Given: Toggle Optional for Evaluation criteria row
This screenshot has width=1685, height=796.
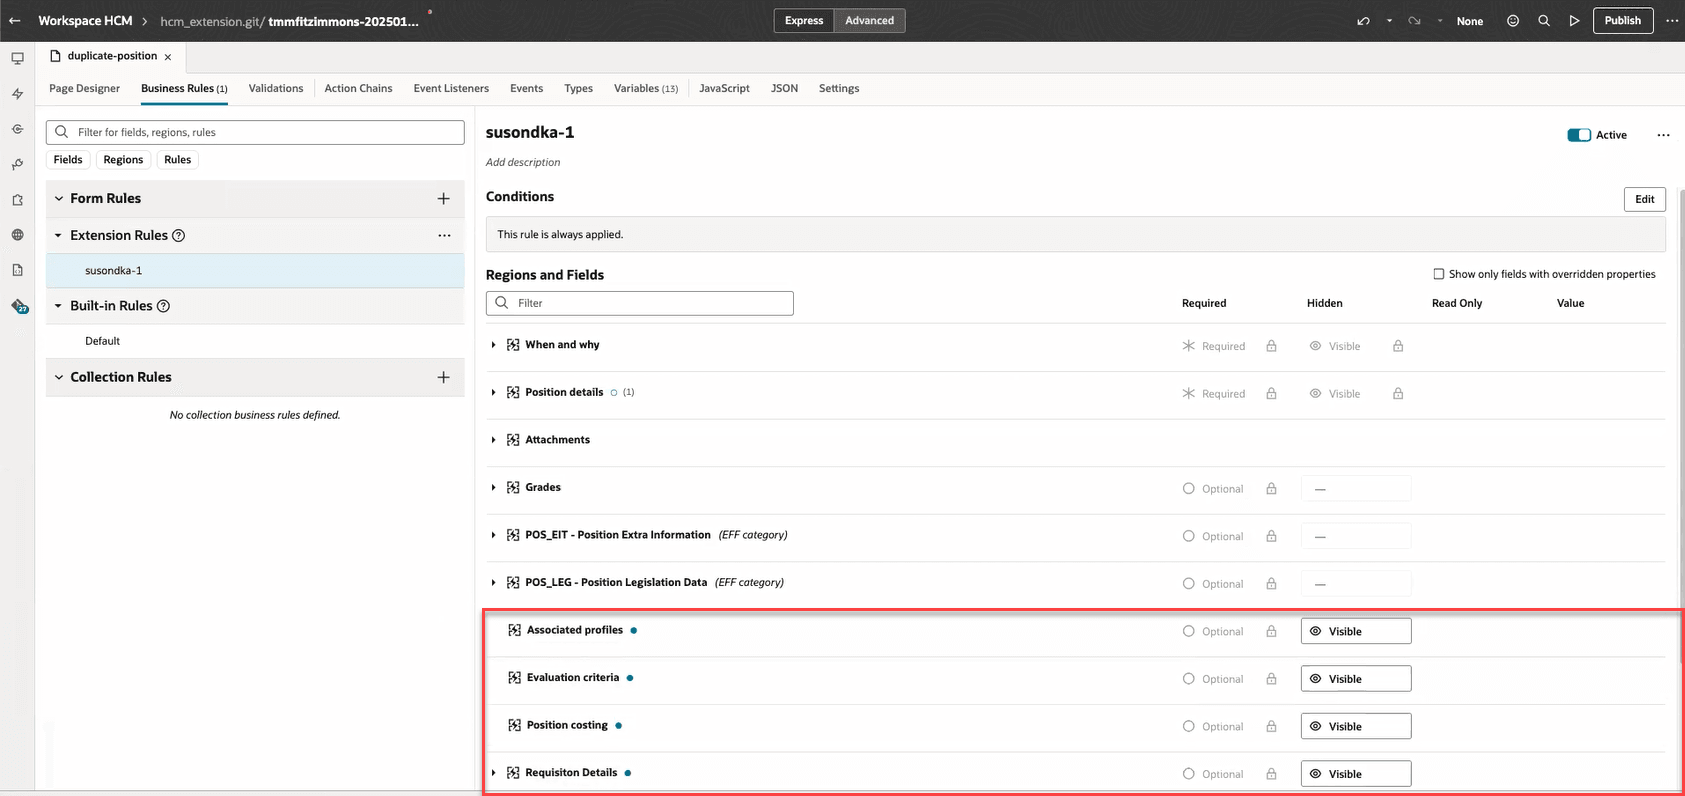Looking at the screenshot, I should 1213,679.
